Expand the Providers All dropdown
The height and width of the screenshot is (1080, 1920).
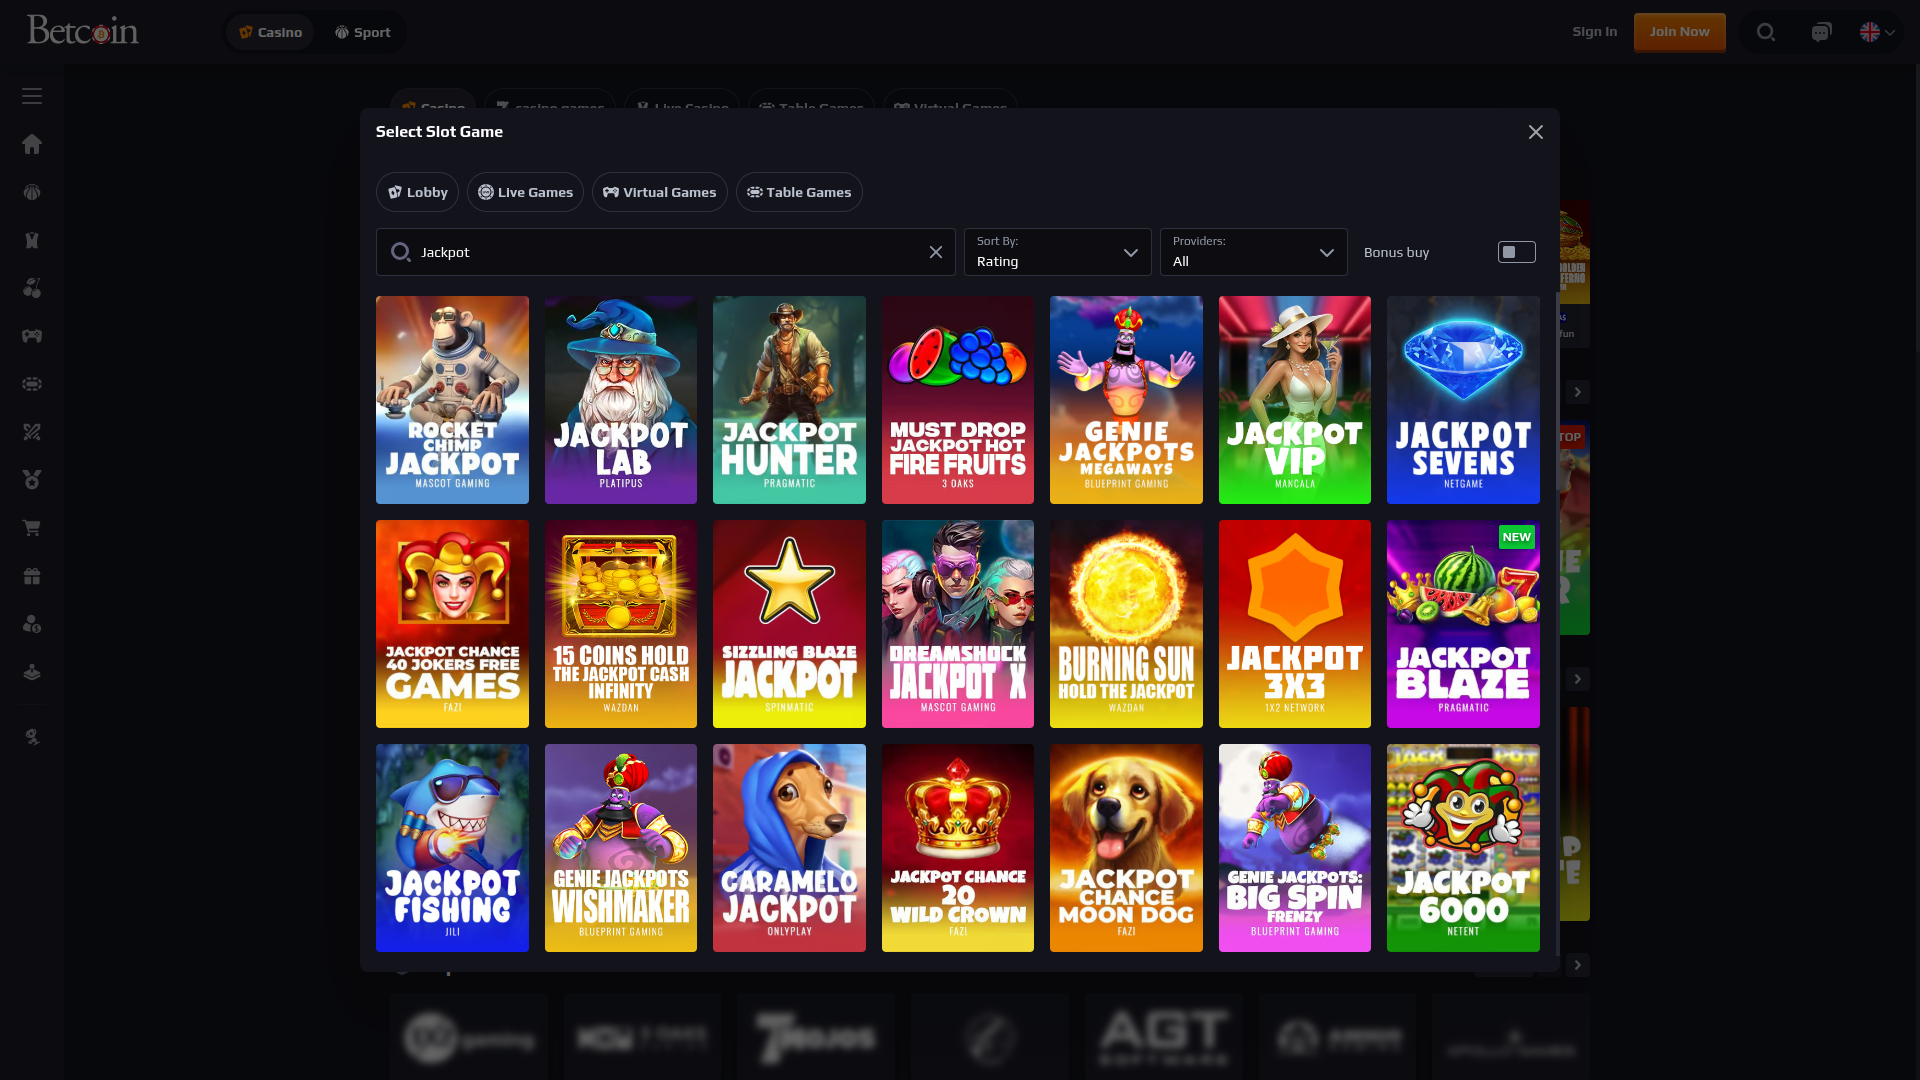click(1253, 252)
